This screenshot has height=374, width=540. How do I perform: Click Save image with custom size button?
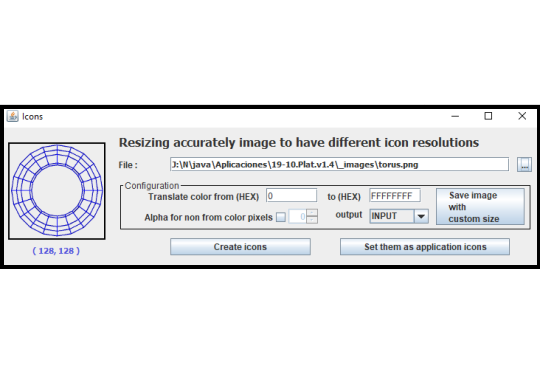[480, 207]
